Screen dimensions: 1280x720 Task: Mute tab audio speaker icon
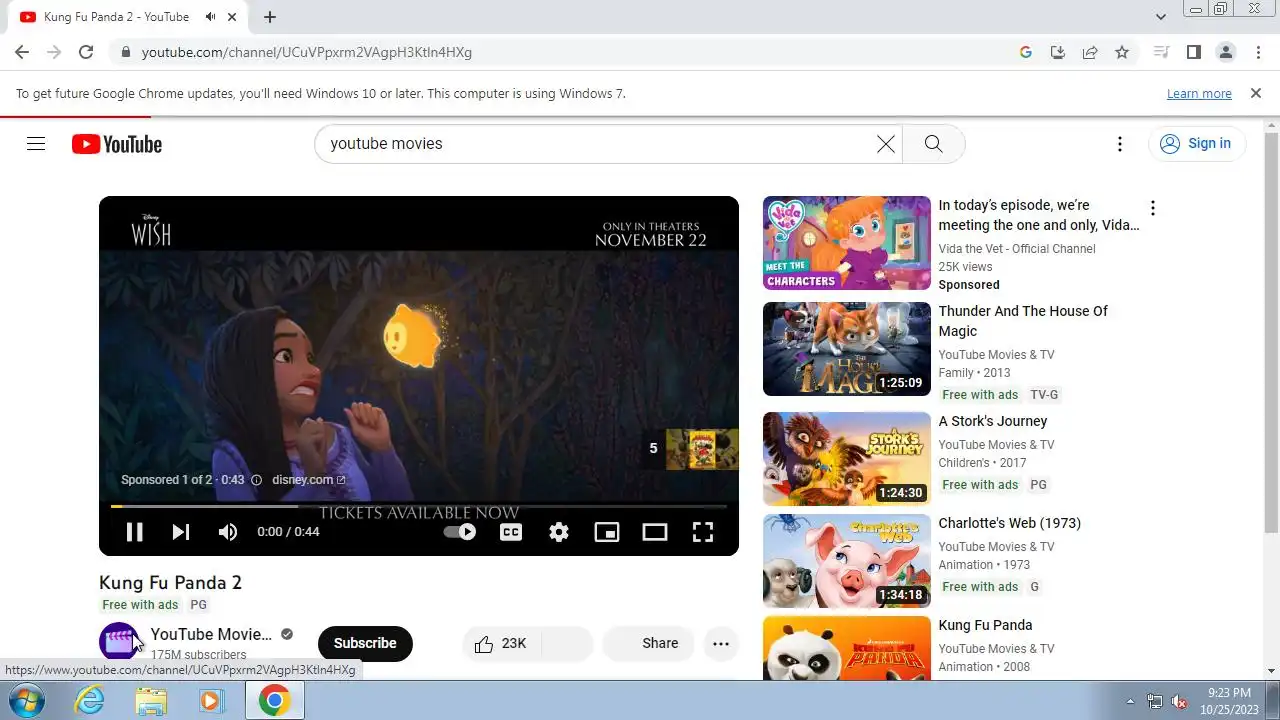(x=210, y=17)
